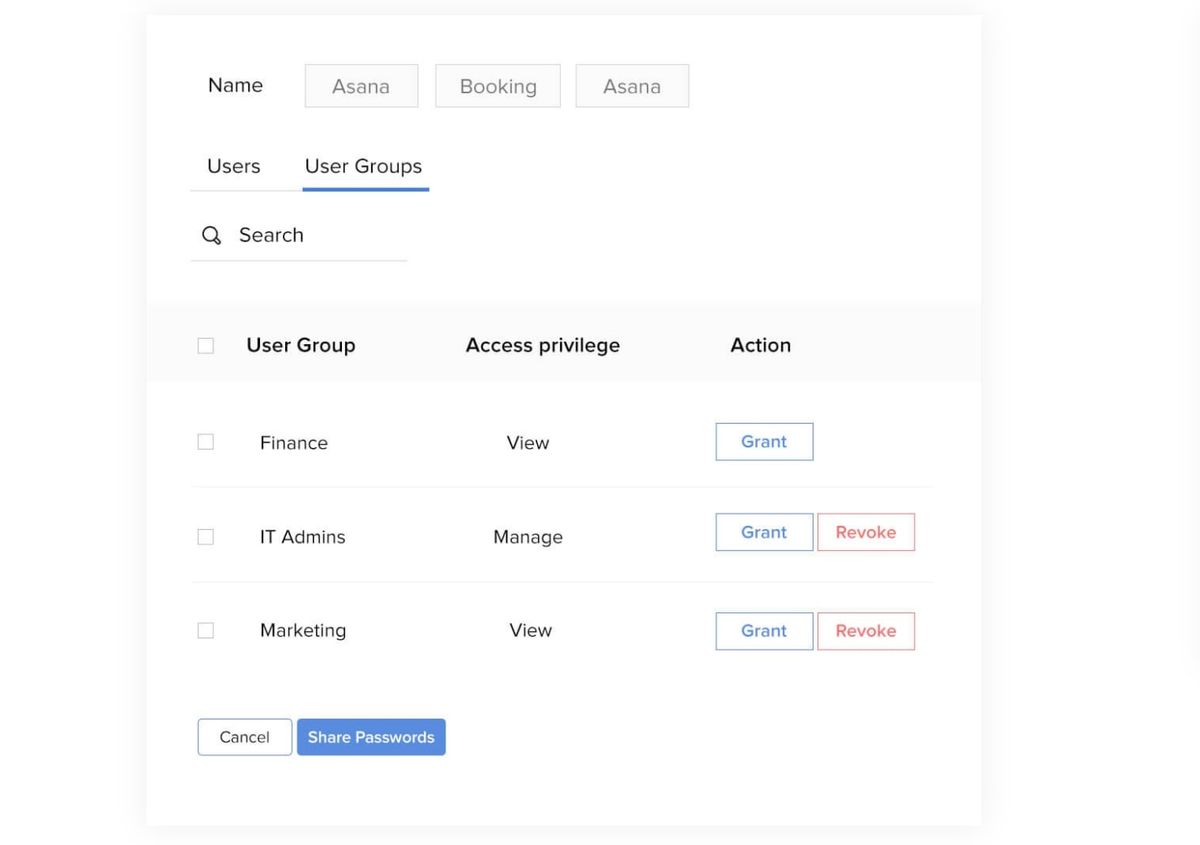Check the IT Admins group checkbox
Viewport: 1200px width, 845px height.
click(x=205, y=536)
